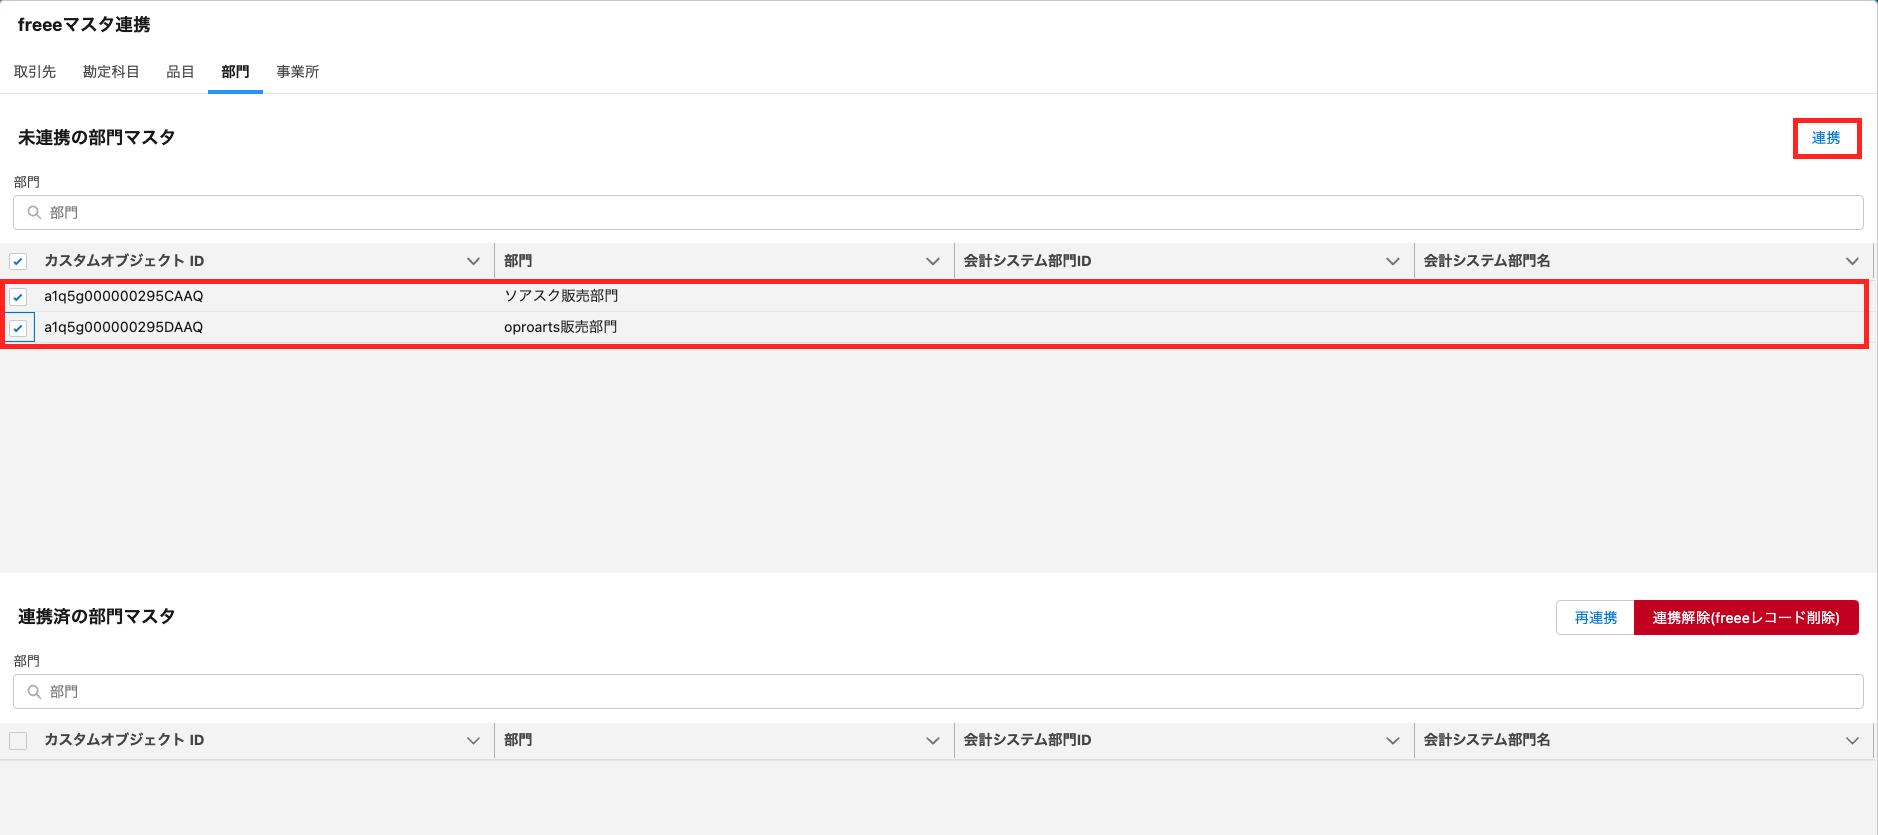The width and height of the screenshot is (1878, 835).
Task: Click the search icon in unlinked 部門 field
Action: click(34, 212)
